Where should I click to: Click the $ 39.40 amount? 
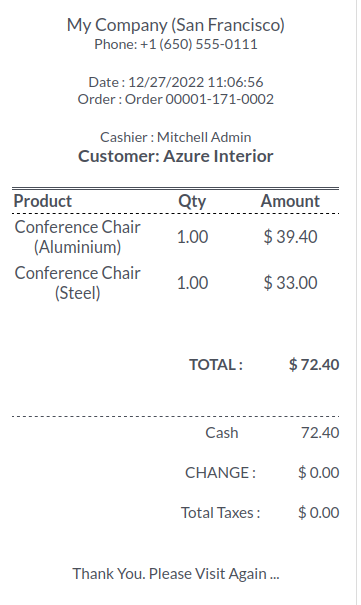pyautogui.click(x=290, y=237)
